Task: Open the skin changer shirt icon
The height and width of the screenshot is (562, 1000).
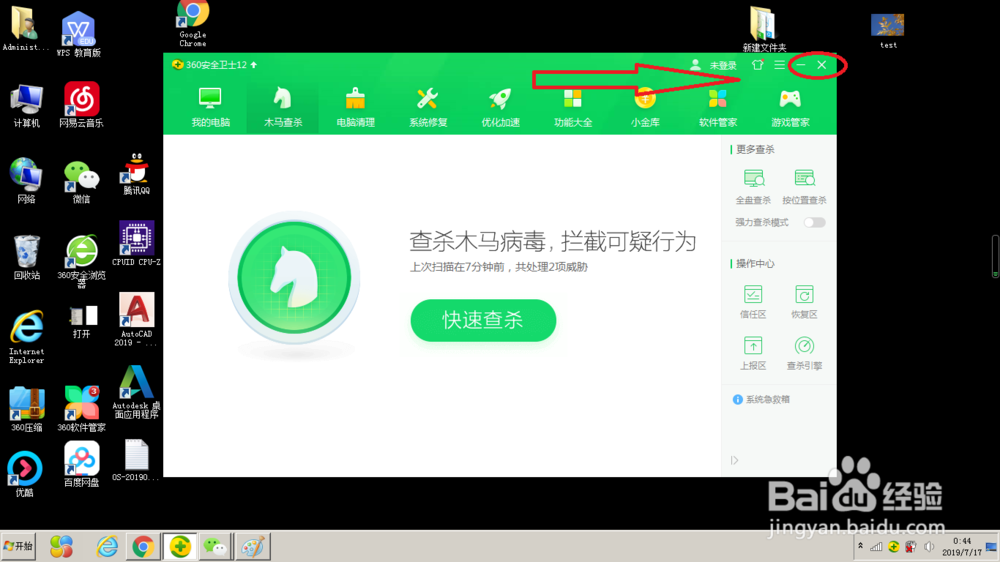Action: [x=757, y=64]
